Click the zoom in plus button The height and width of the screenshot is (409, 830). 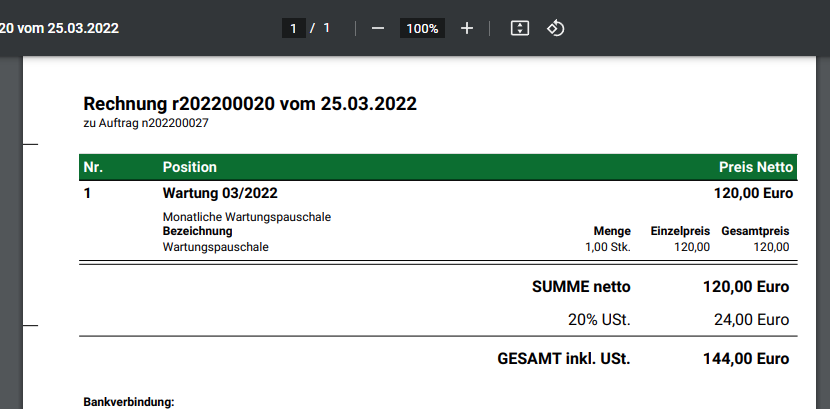[466, 28]
